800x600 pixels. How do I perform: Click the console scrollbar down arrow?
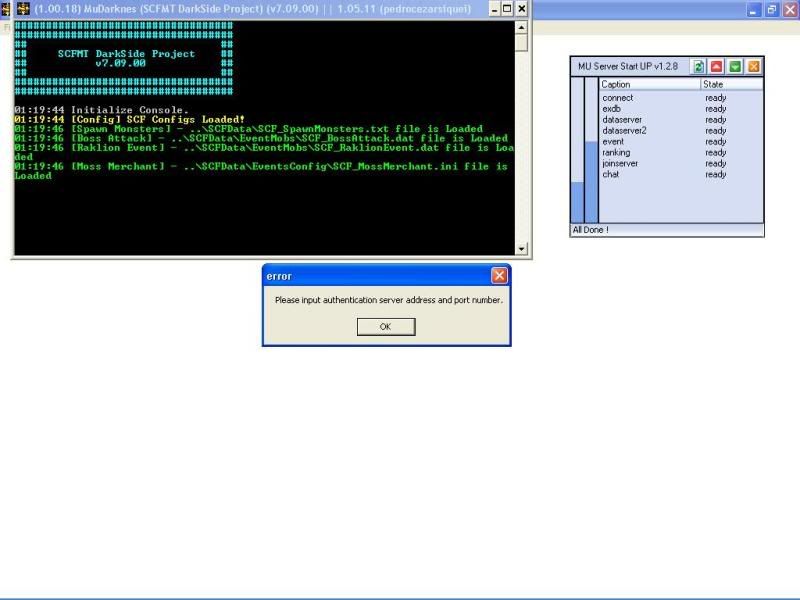tap(521, 248)
